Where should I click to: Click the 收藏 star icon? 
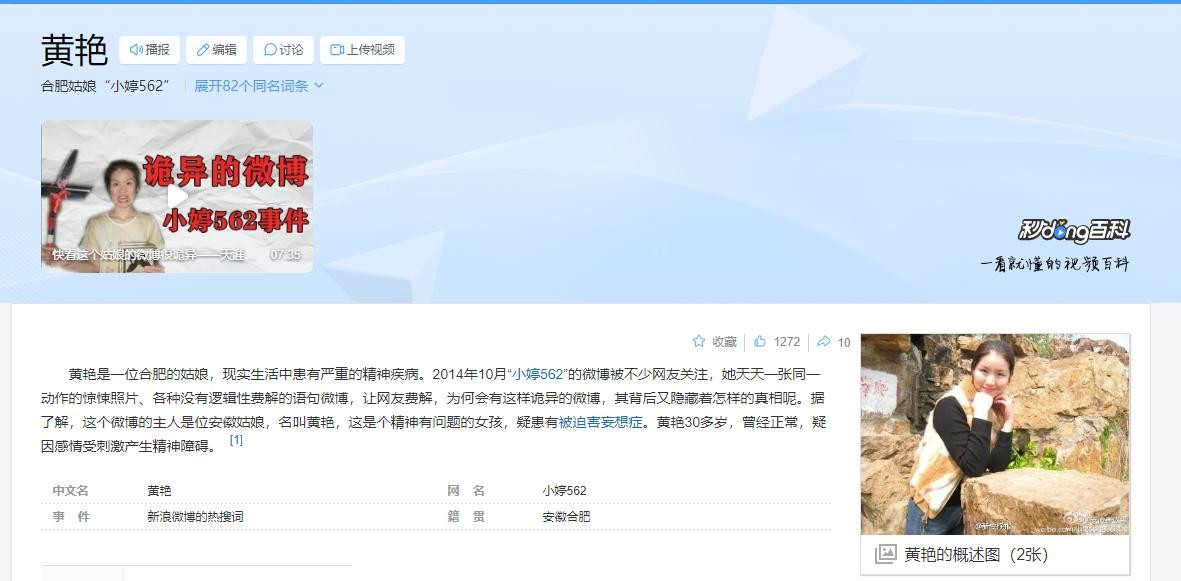pyautogui.click(x=699, y=341)
